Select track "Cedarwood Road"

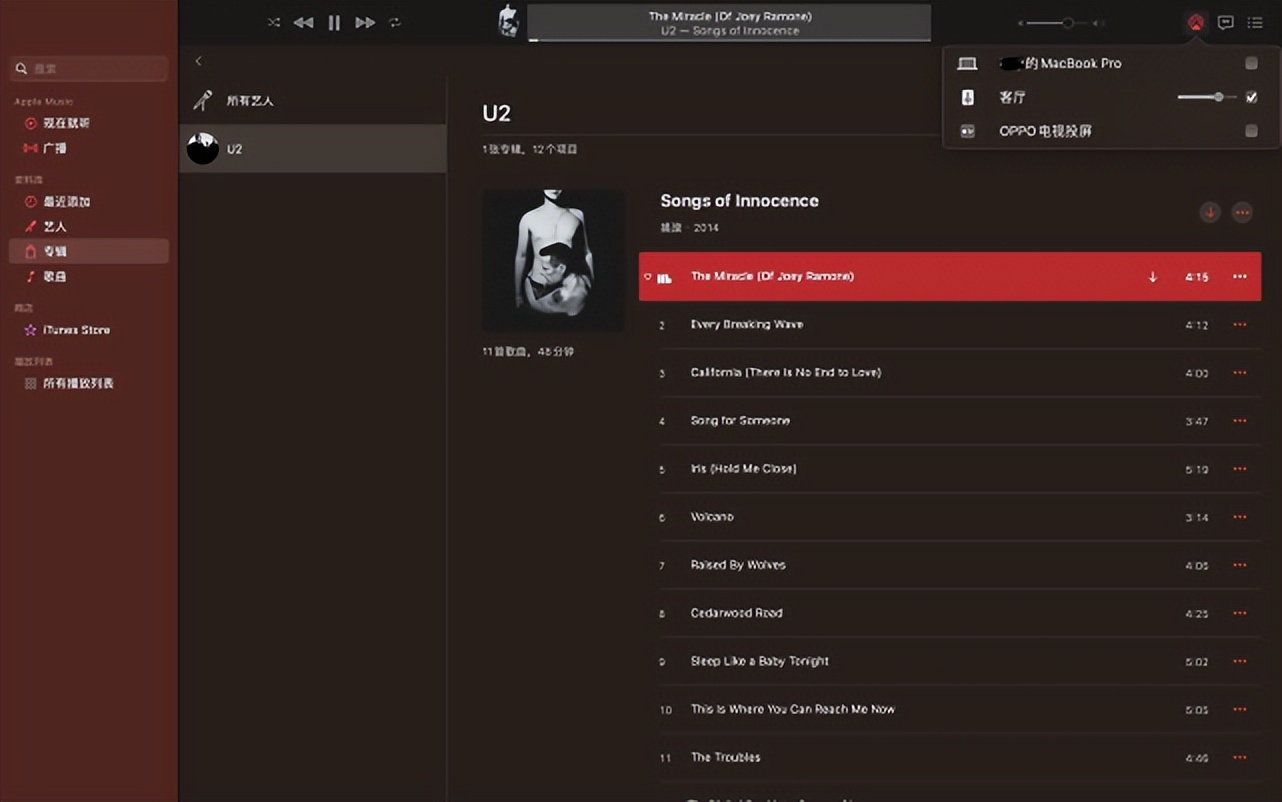(x=950, y=613)
